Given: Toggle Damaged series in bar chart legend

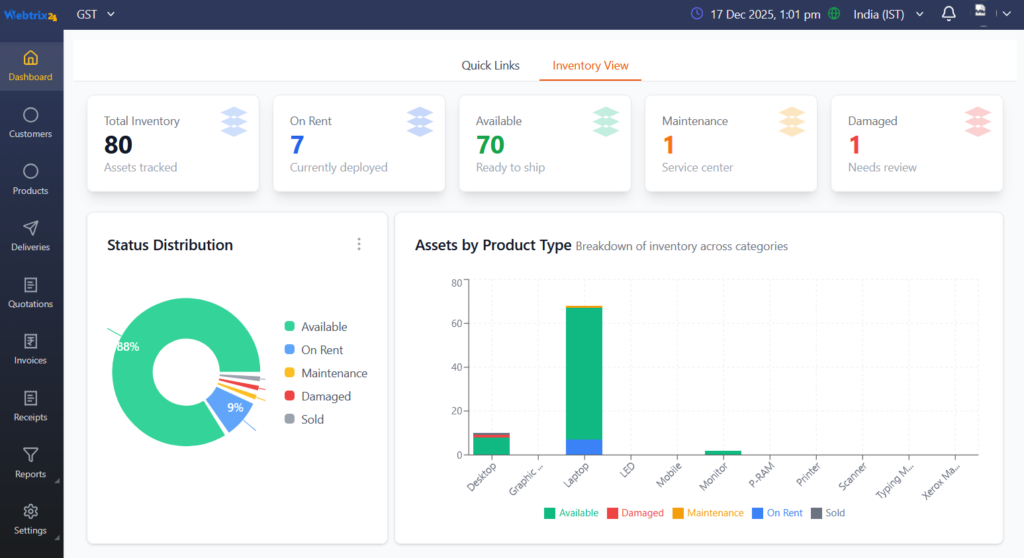Looking at the screenshot, I should pyautogui.click(x=634, y=513).
